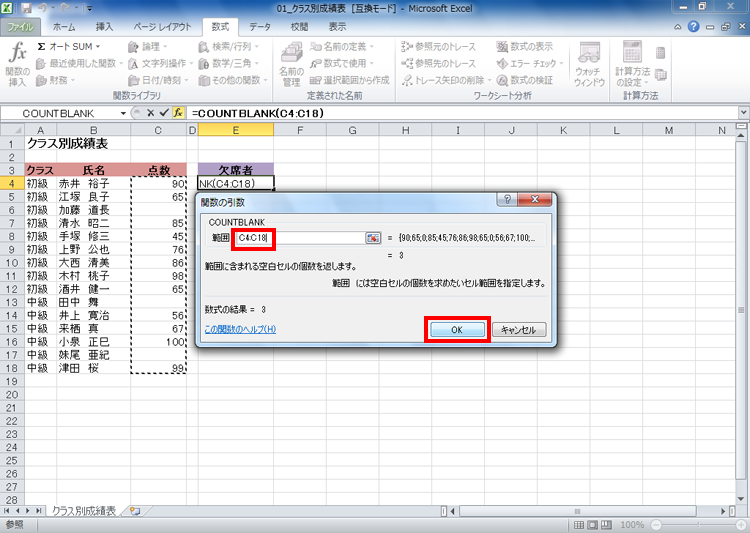Click the 欠席者 header cell

pos(236,170)
